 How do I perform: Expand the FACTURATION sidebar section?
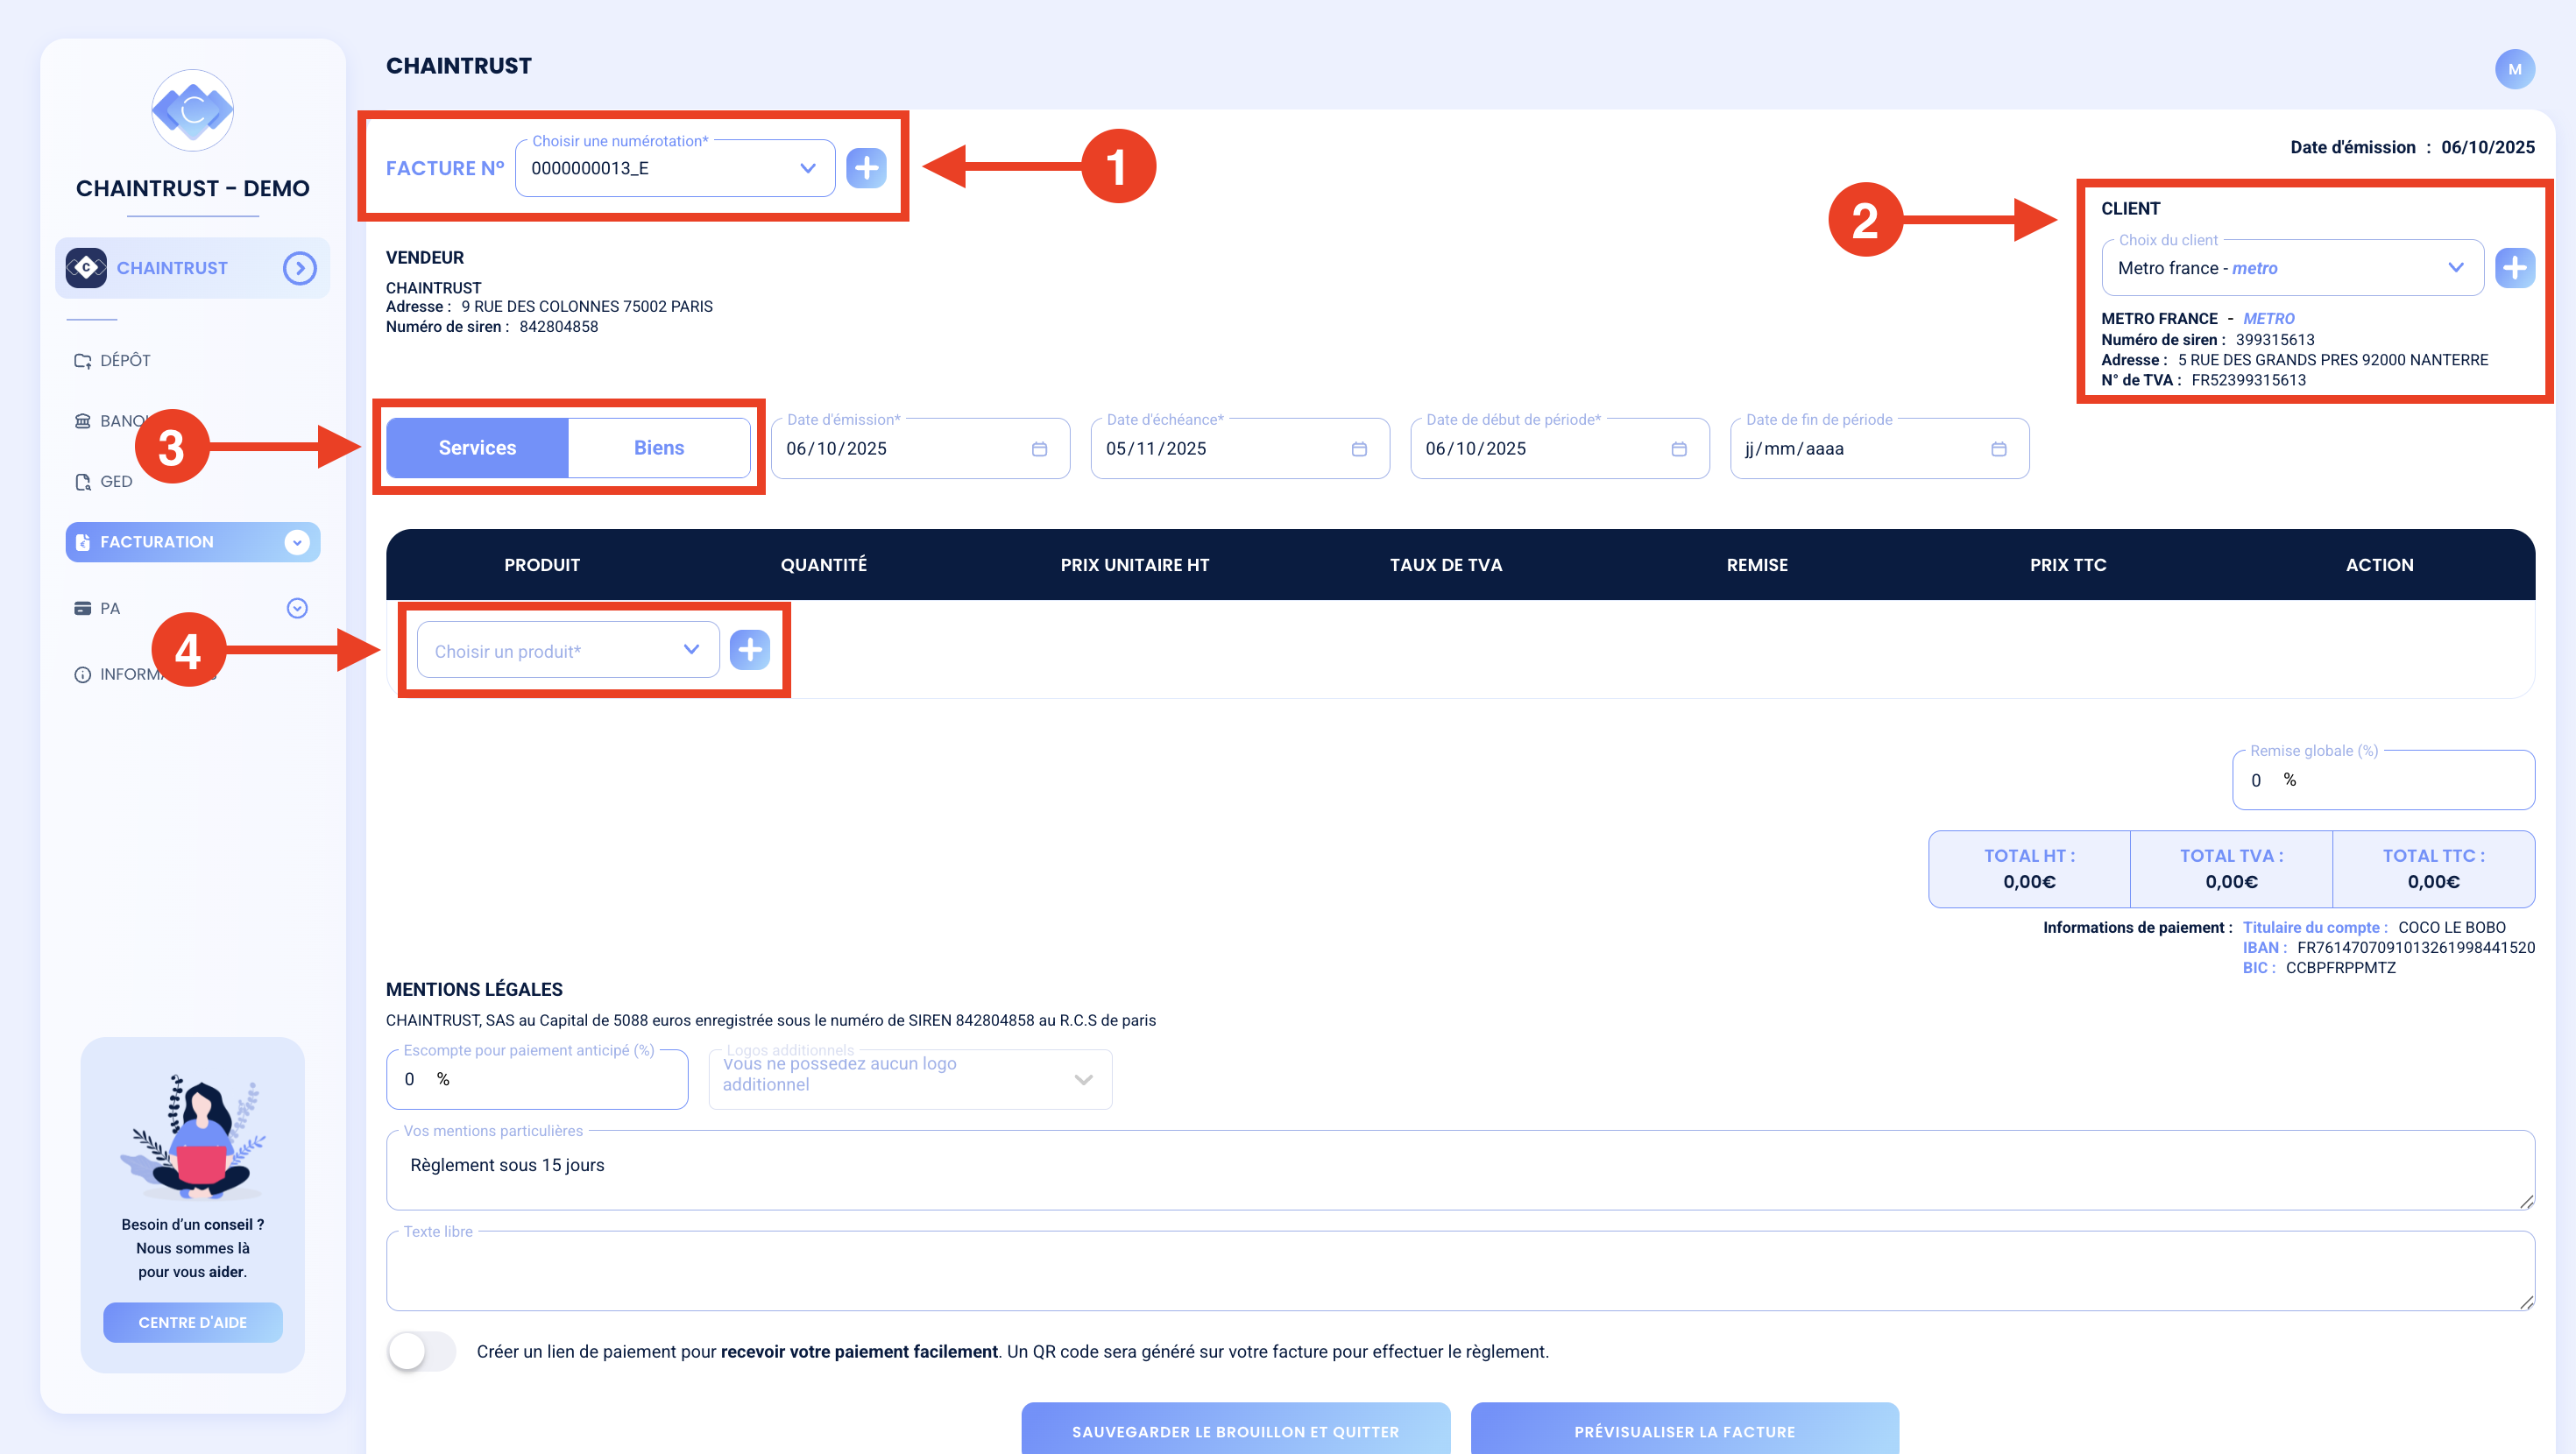297,542
